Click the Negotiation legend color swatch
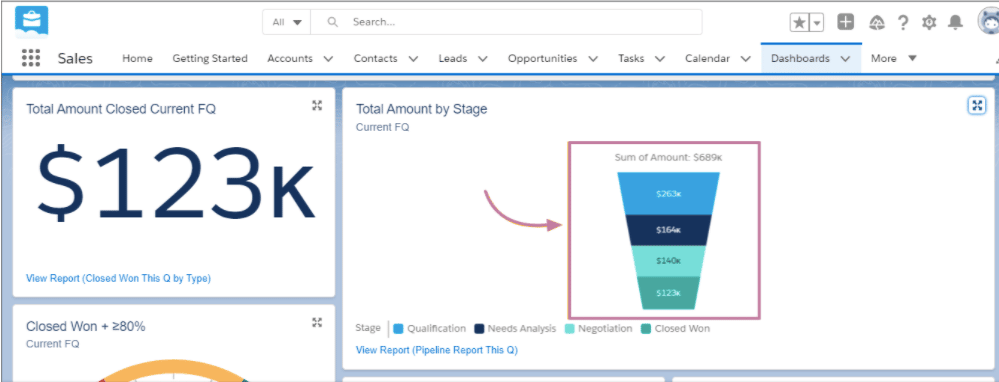The image size is (999, 382). click(570, 329)
